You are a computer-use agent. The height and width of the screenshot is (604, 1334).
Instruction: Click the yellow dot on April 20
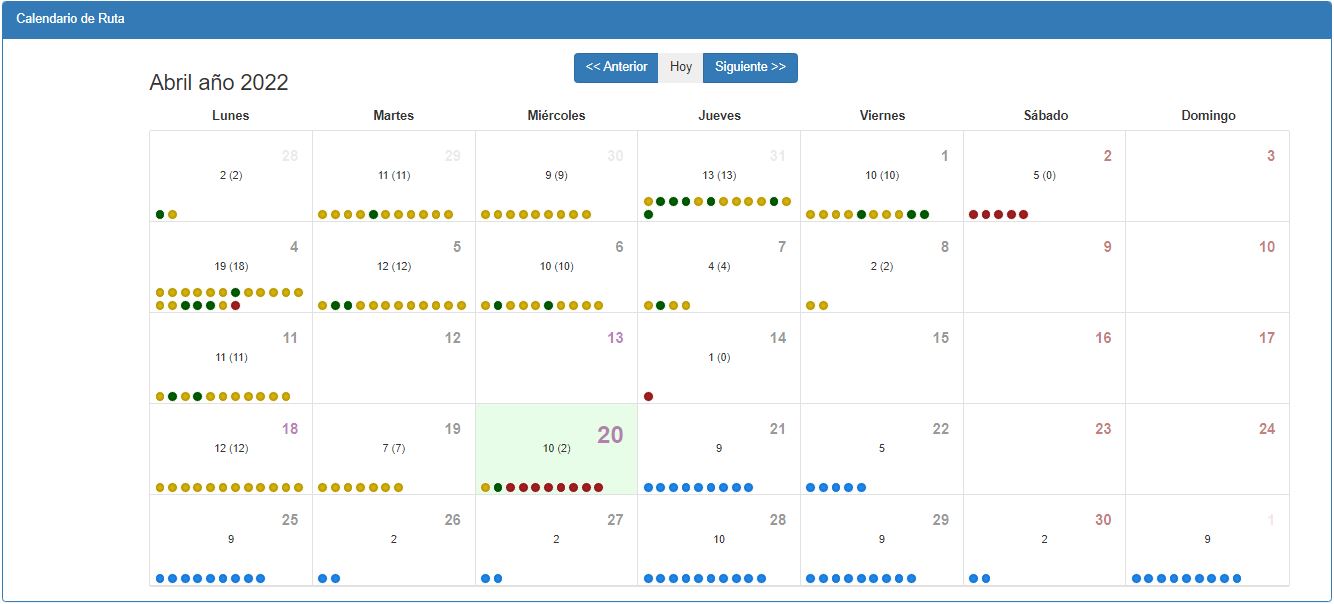486,488
